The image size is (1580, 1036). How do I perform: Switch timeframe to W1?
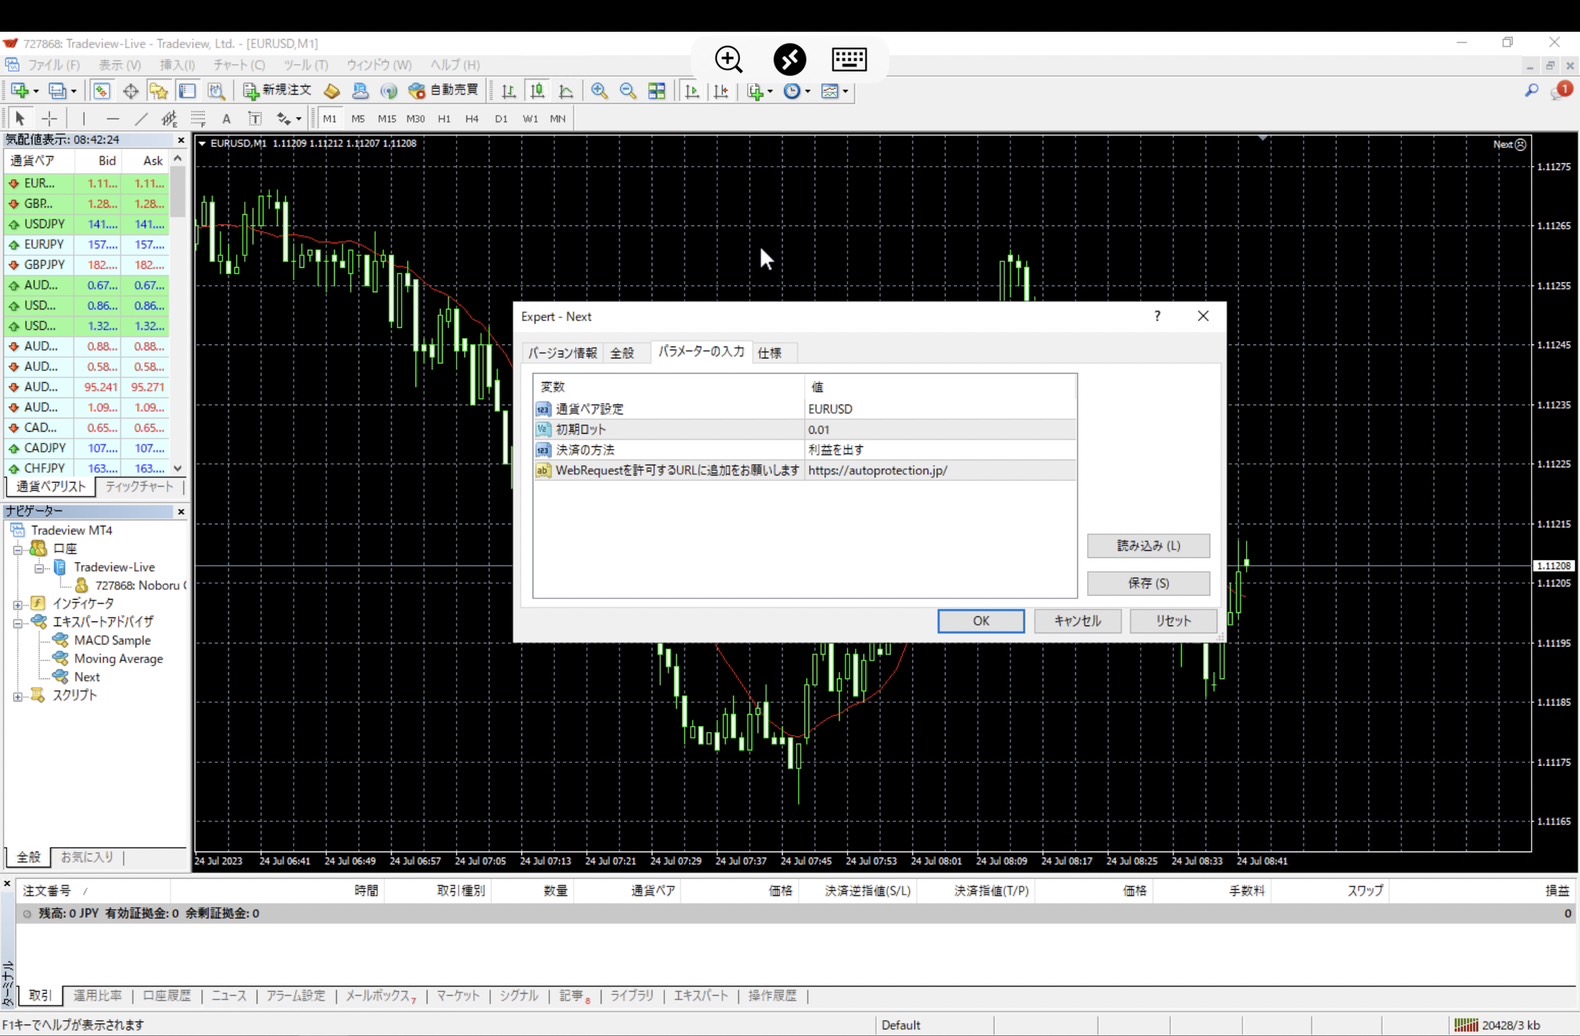(x=530, y=118)
